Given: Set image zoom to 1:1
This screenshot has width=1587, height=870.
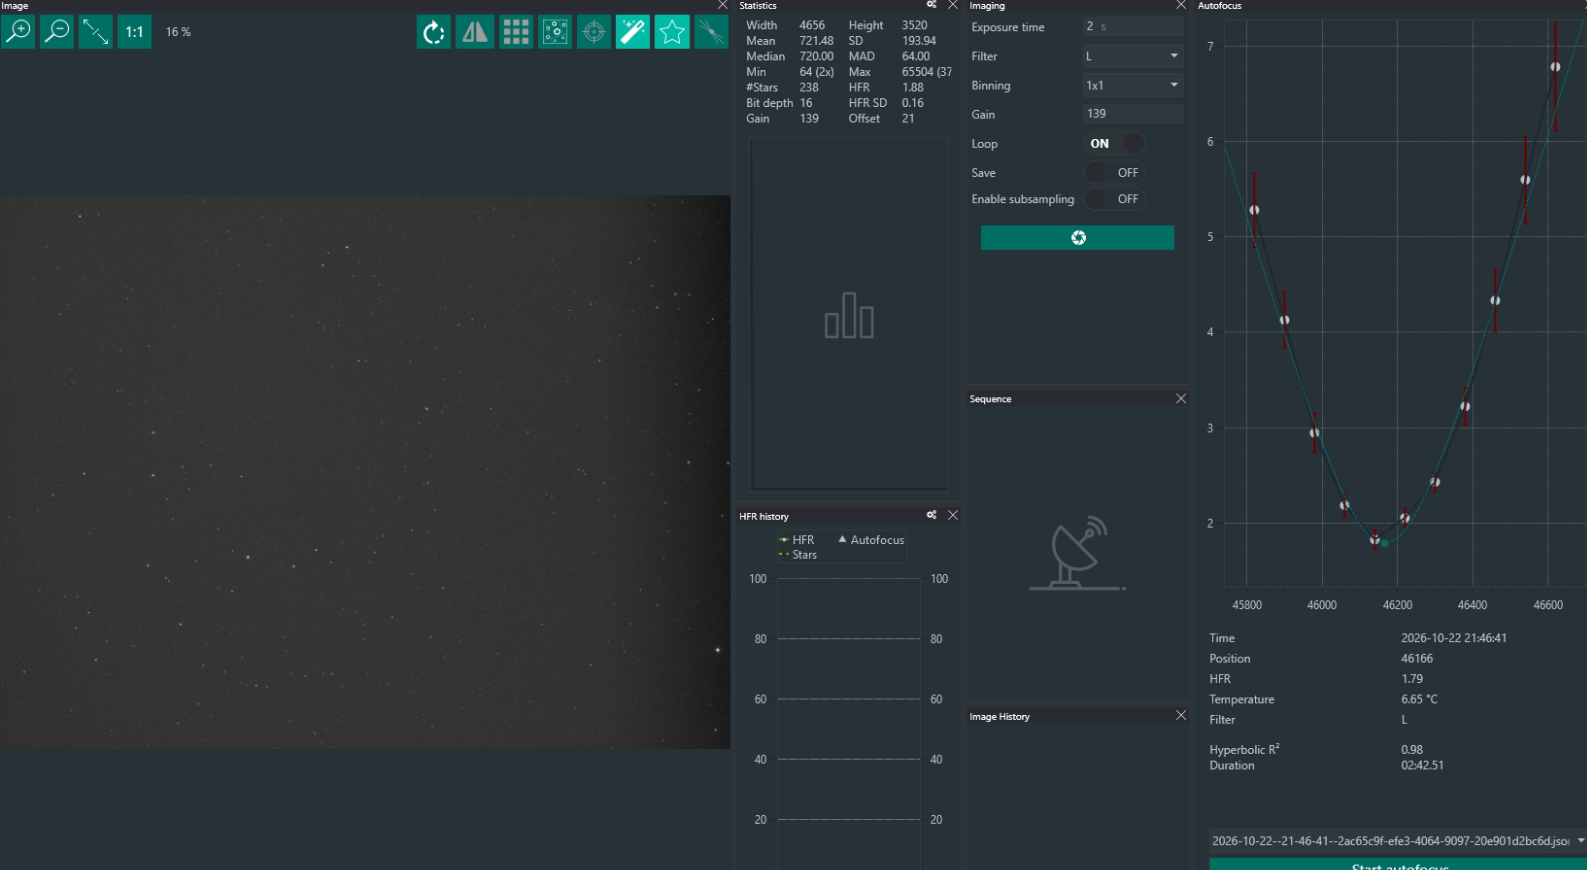Looking at the screenshot, I should coord(134,32).
